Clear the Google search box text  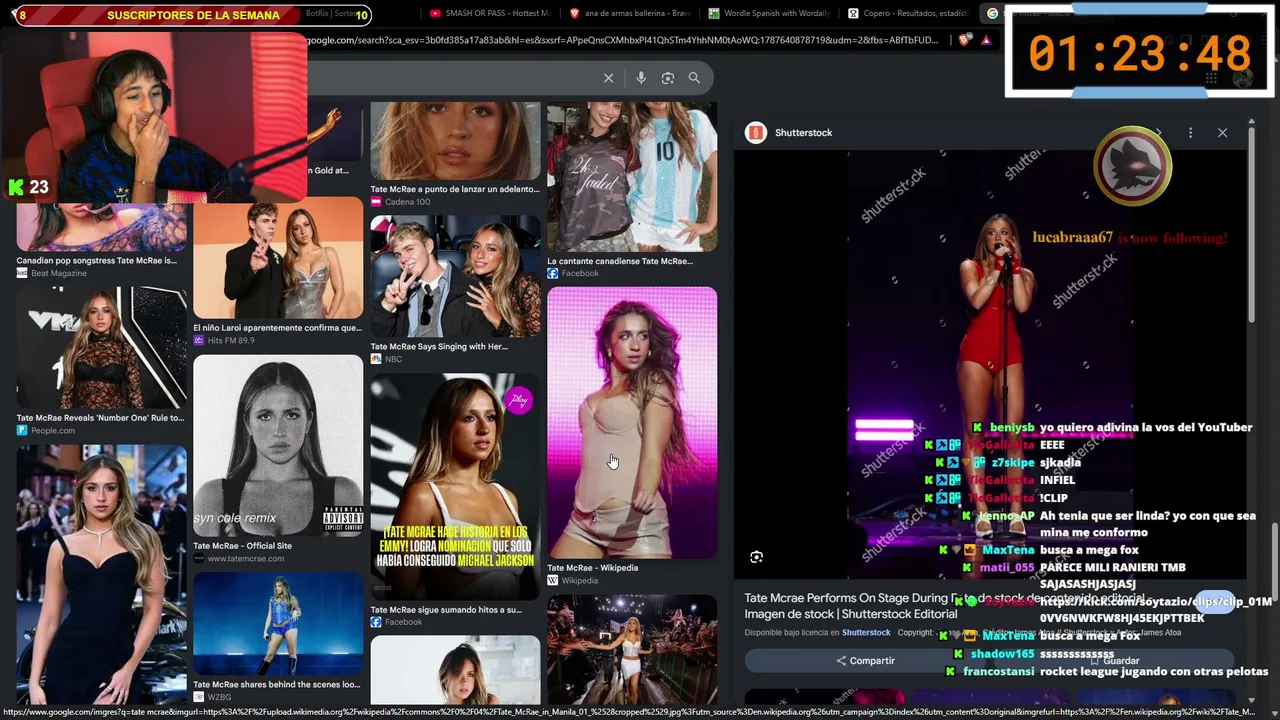[608, 78]
